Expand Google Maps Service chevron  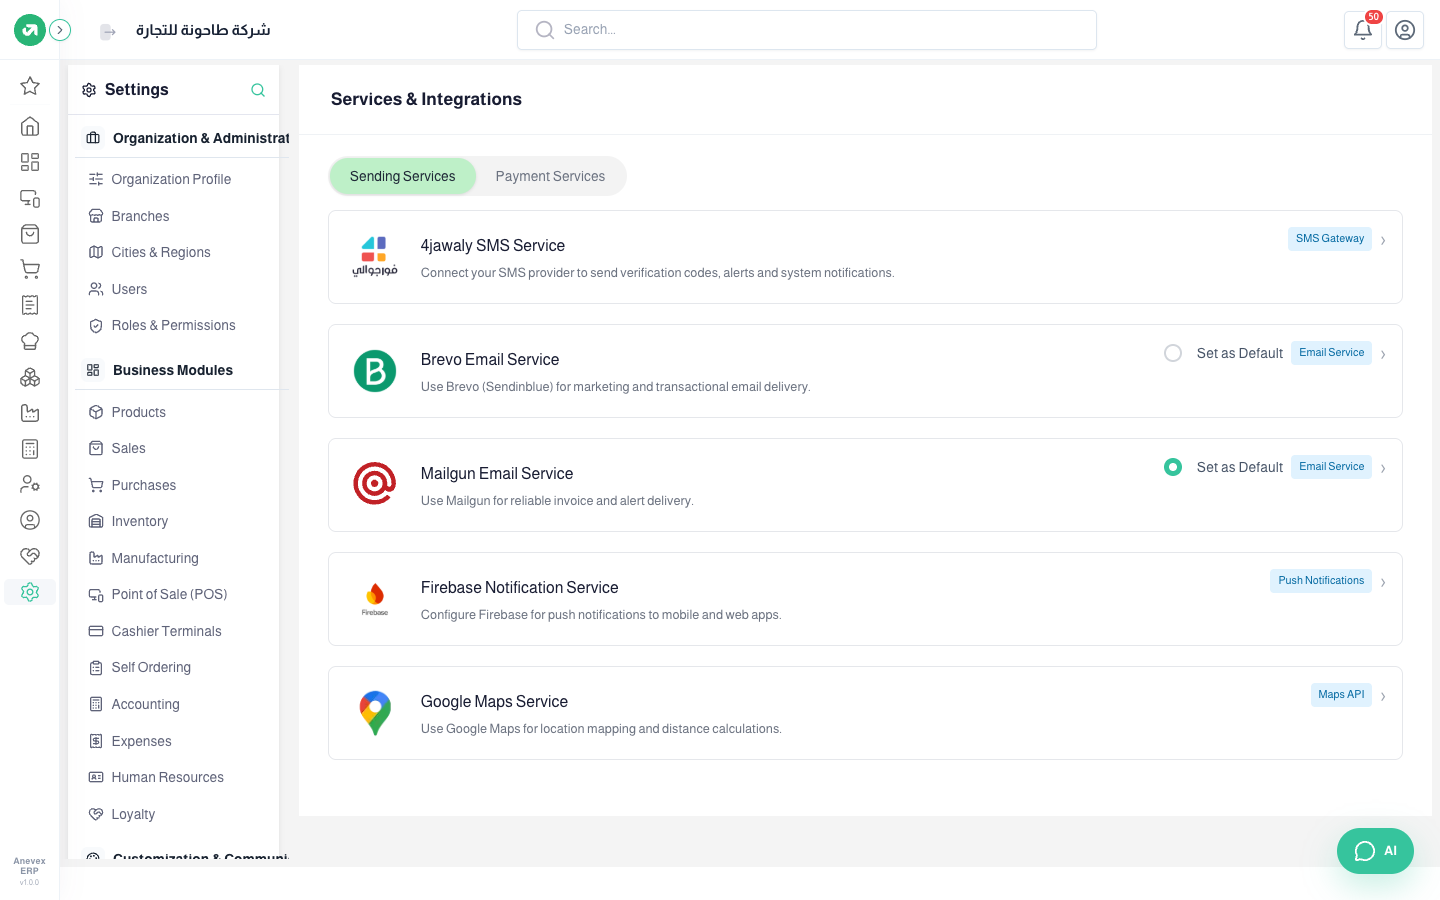(1383, 696)
